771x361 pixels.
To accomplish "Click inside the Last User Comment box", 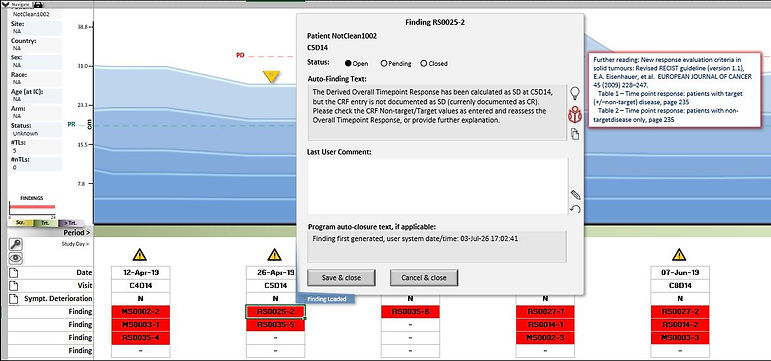I will 437,186.
